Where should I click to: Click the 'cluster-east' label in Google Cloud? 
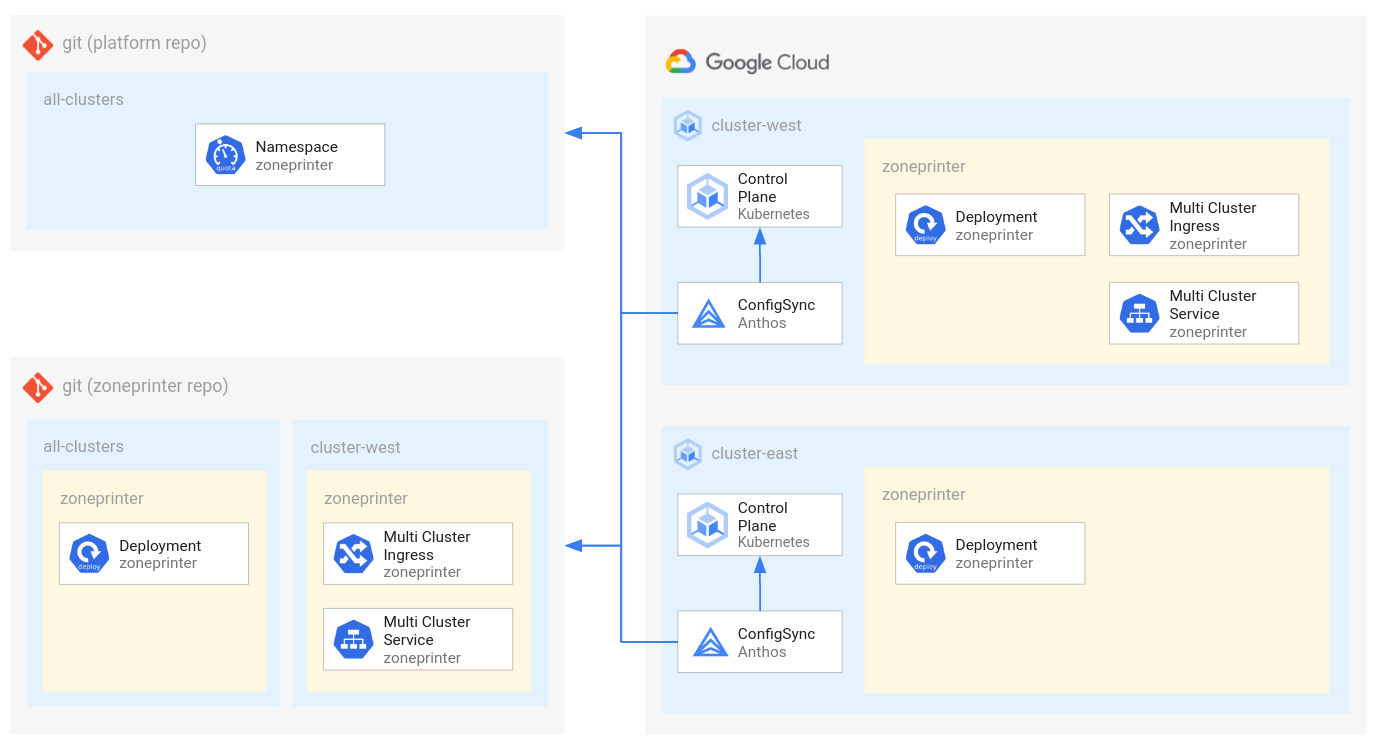[x=755, y=454]
